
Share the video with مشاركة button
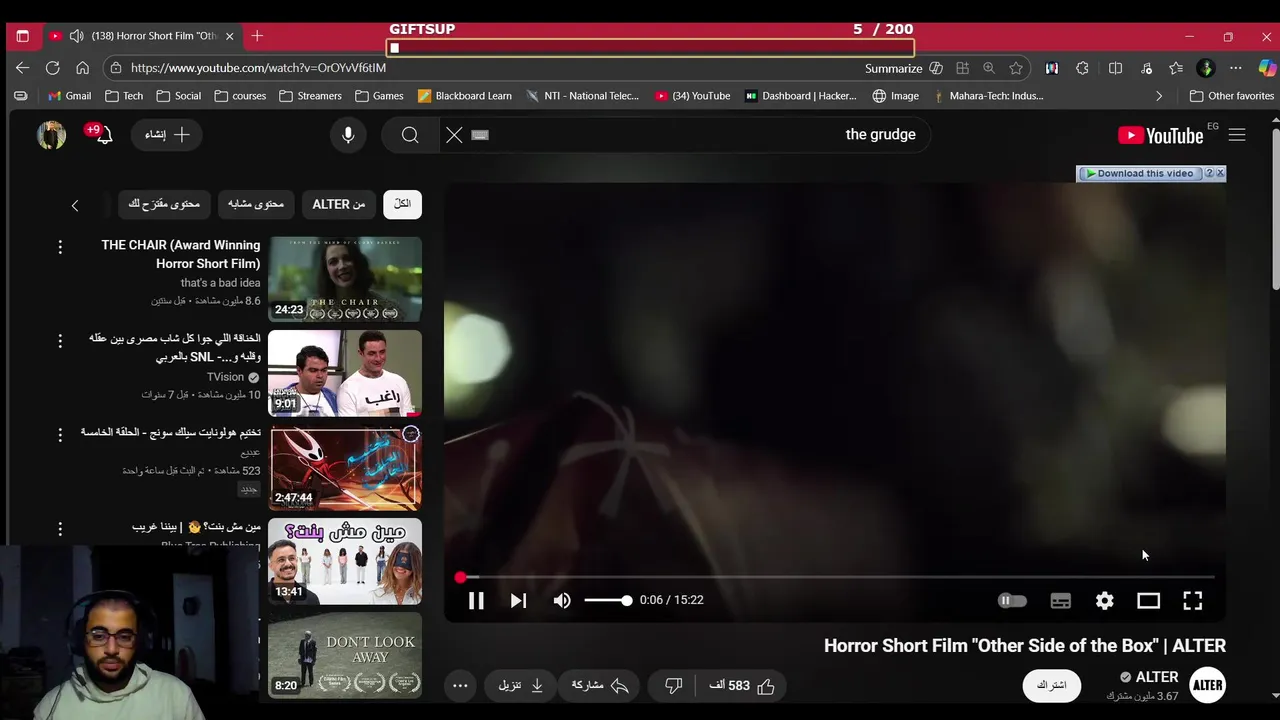click(600, 685)
